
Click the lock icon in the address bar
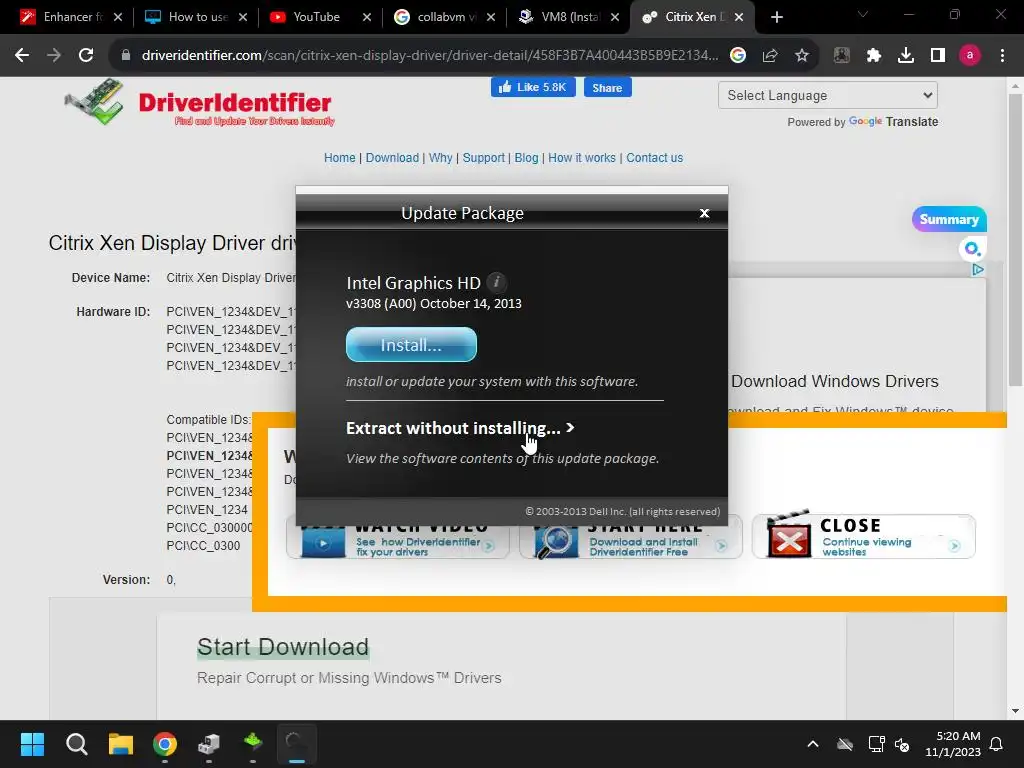126,56
